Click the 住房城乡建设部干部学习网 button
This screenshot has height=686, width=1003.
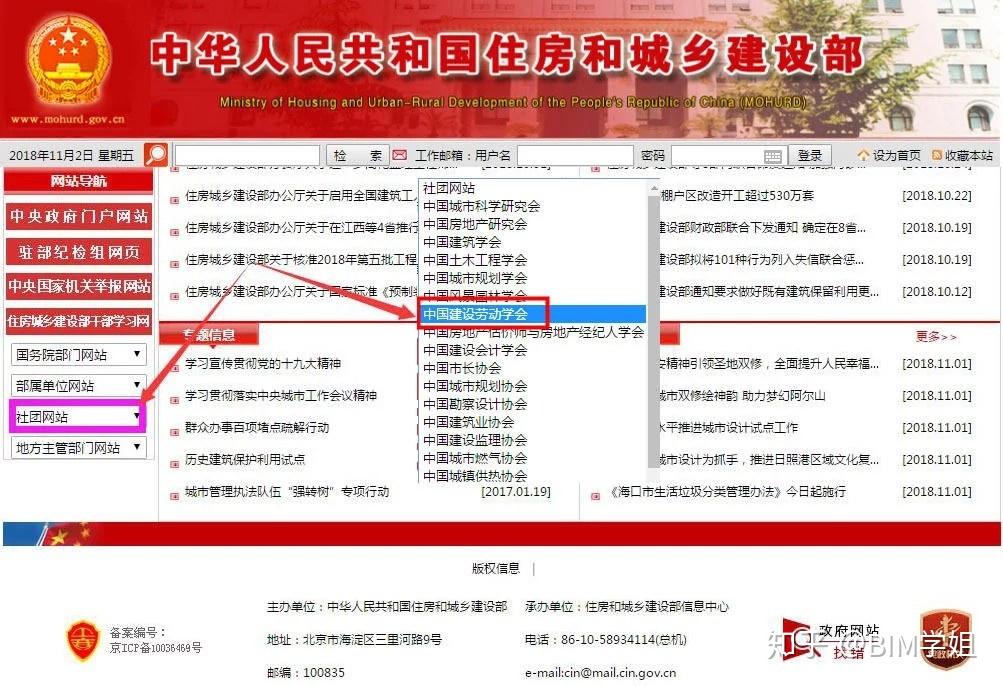point(79,320)
